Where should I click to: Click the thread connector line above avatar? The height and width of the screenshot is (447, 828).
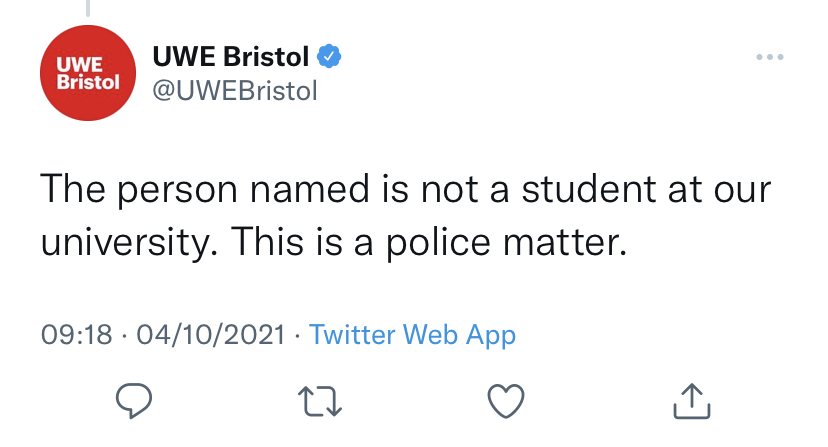coord(88,7)
